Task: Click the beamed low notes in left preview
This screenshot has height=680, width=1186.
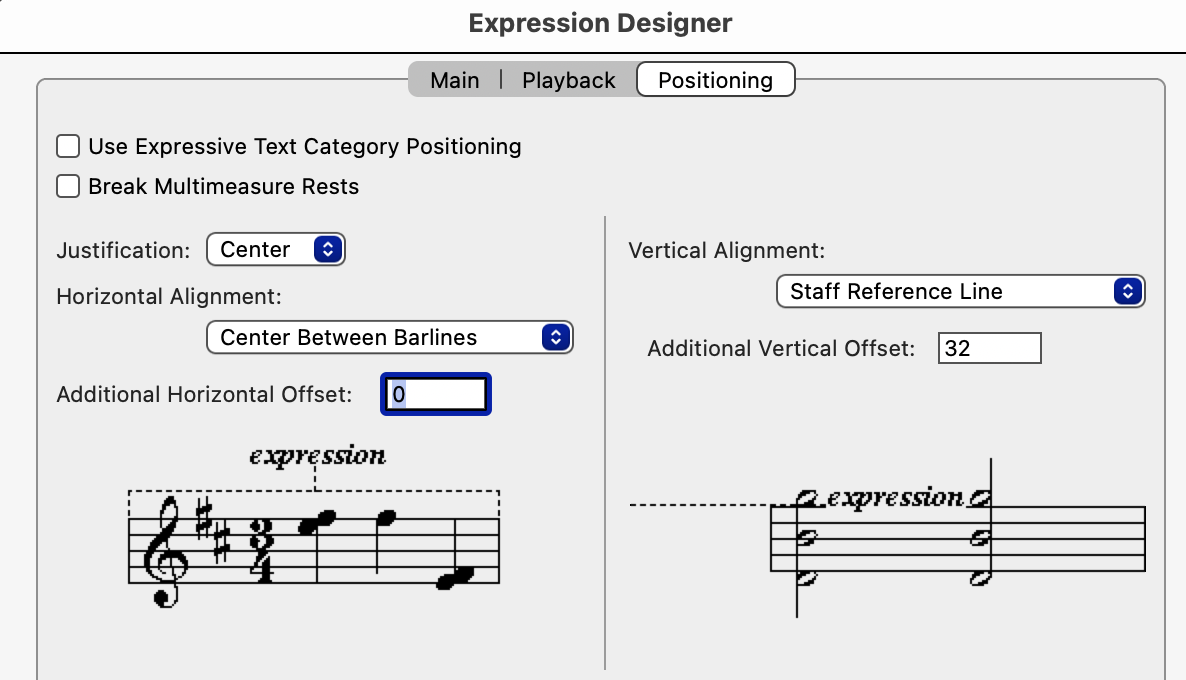Action: (453, 578)
